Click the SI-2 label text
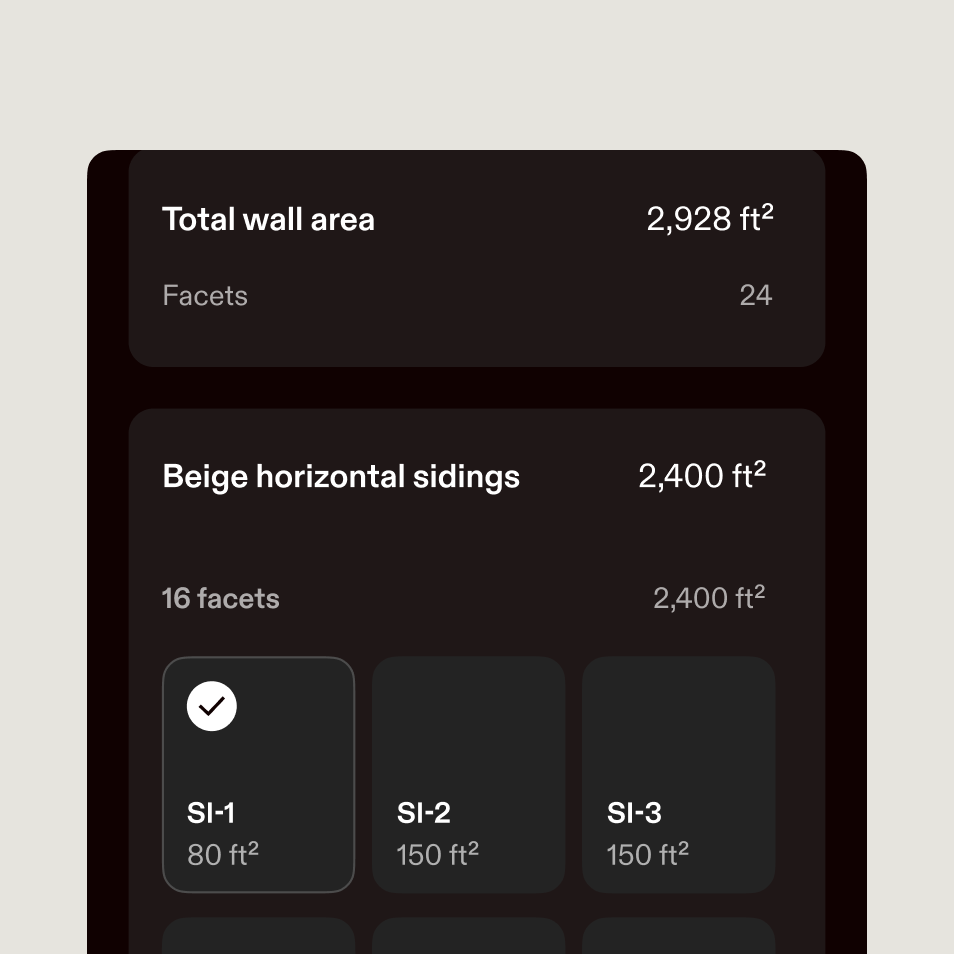The width and height of the screenshot is (954, 954). point(423,813)
